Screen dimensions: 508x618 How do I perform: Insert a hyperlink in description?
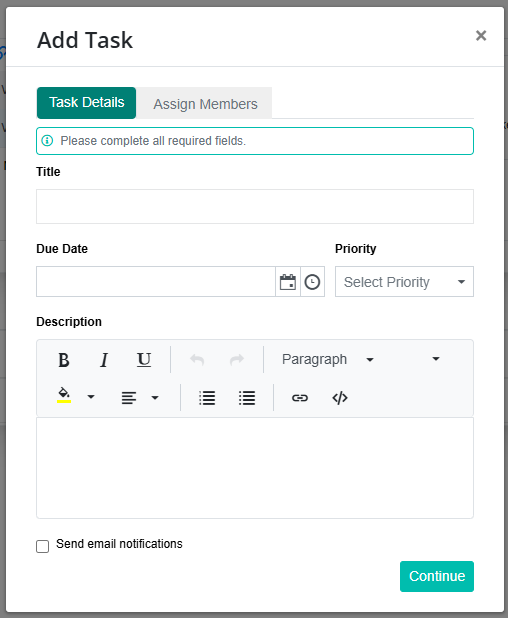pos(300,398)
